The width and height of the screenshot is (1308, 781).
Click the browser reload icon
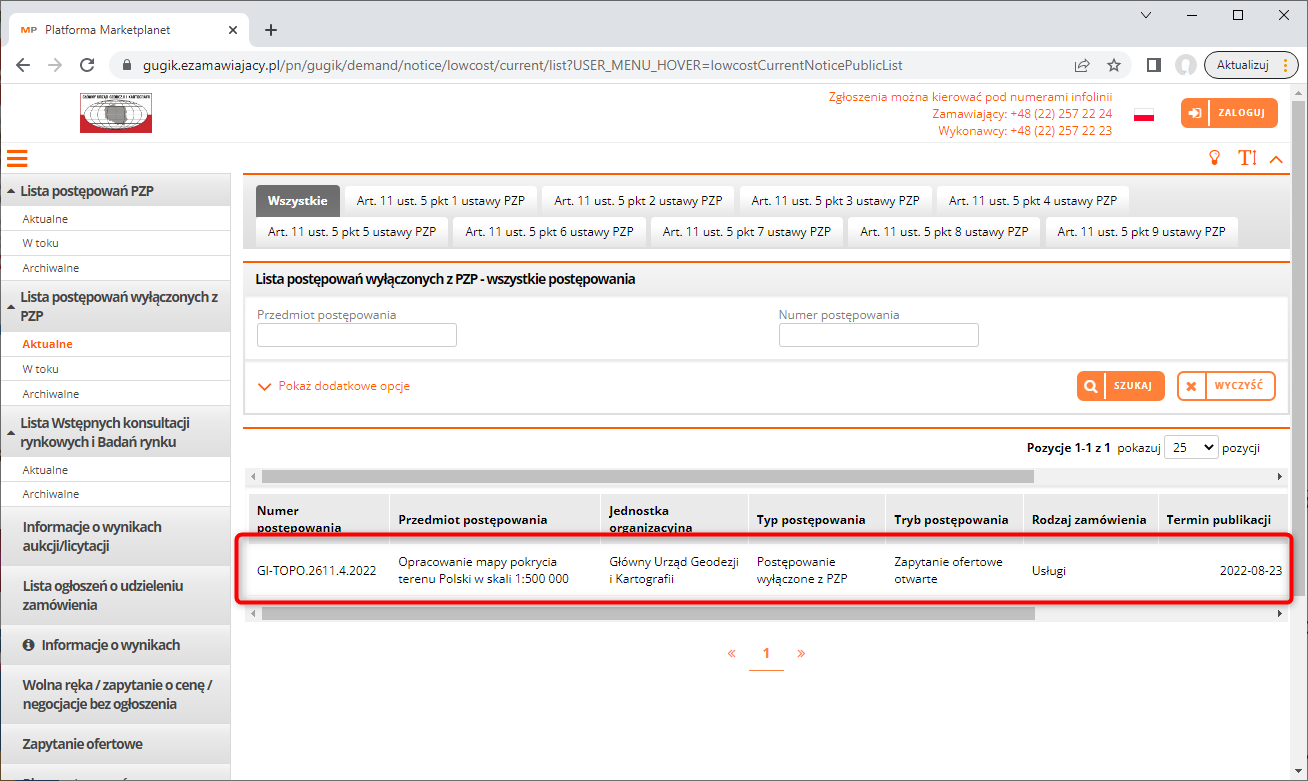point(87,65)
